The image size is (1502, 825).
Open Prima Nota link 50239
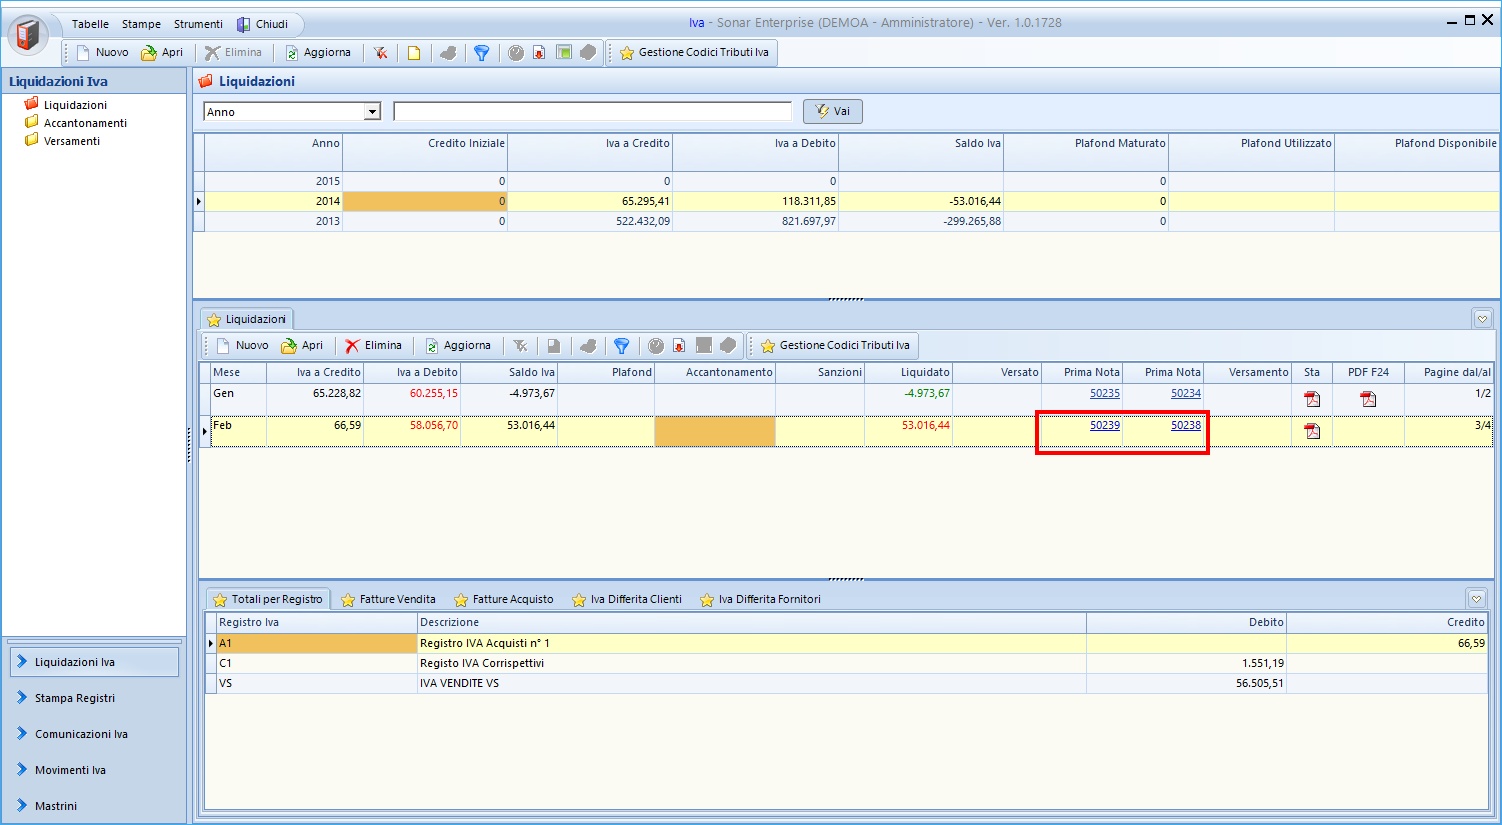click(1104, 426)
